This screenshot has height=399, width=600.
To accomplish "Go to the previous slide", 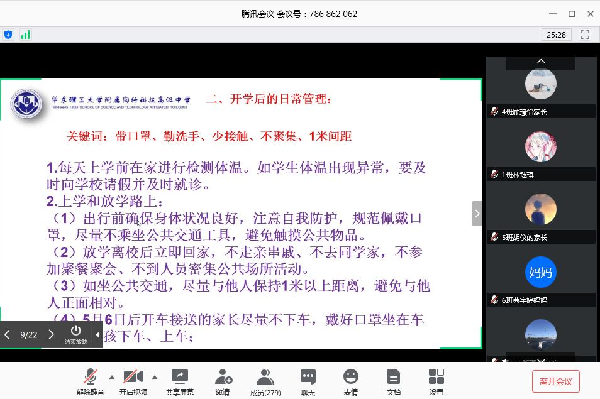I will pyautogui.click(x=7, y=335).
